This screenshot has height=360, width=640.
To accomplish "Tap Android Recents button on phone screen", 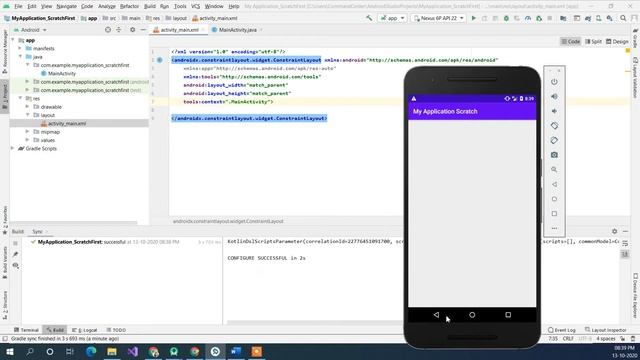I will pyautogui.click(x=508, y=315).
